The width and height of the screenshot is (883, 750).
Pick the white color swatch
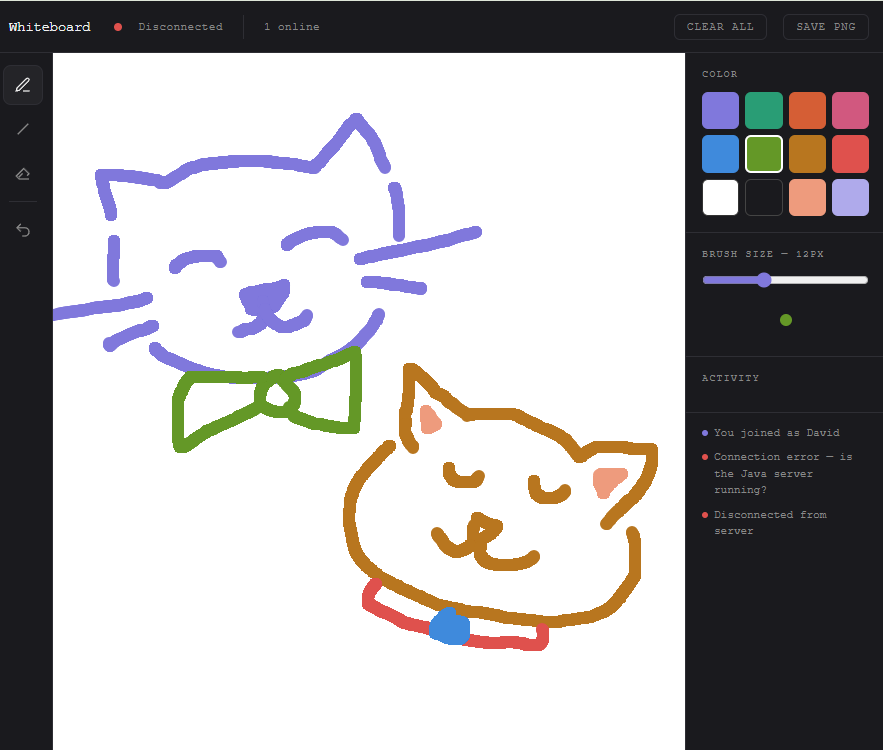(x=720, y=198)
